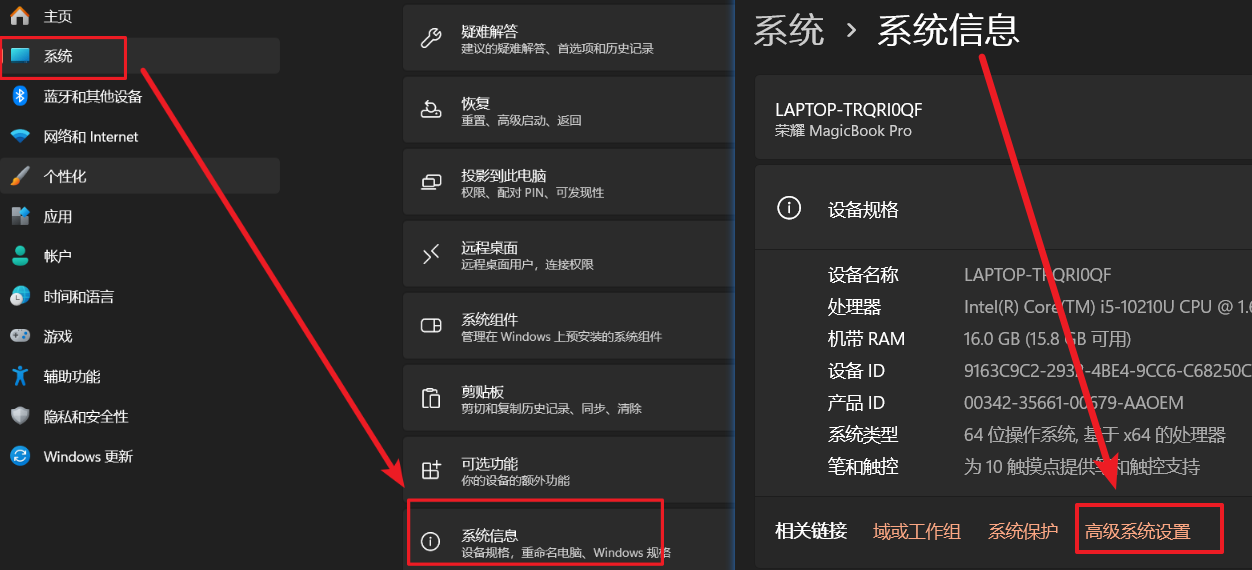Click the info icon beside 系统信息
The image size is (1252, 570).
point(431,542)
